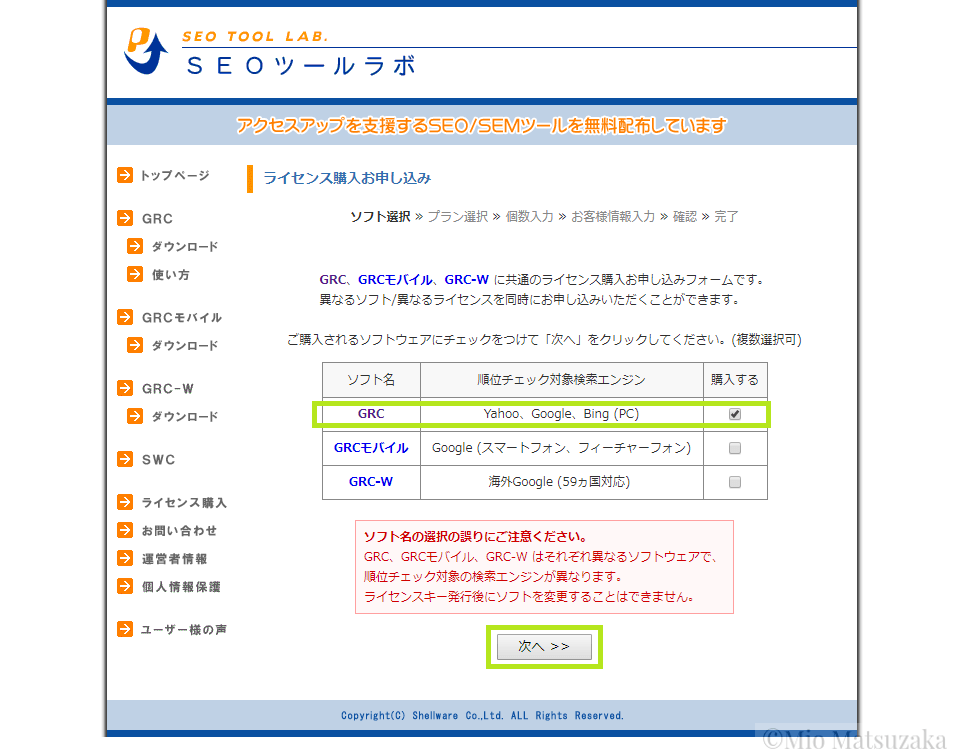The width and height of the screenshot is (955, 753).
Task: Open the GRC-W link in the table
Action: (x=371, y=481)
